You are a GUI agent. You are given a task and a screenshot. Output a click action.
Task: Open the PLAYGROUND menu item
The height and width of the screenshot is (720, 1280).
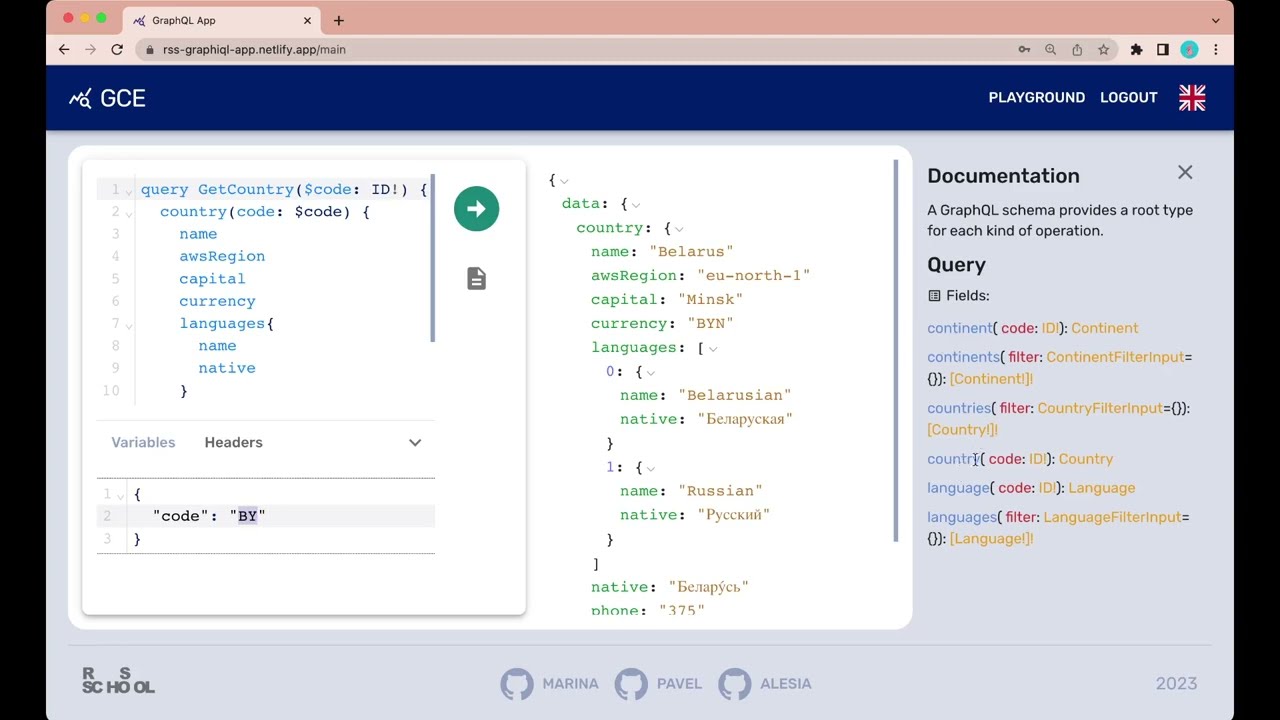1036,97
